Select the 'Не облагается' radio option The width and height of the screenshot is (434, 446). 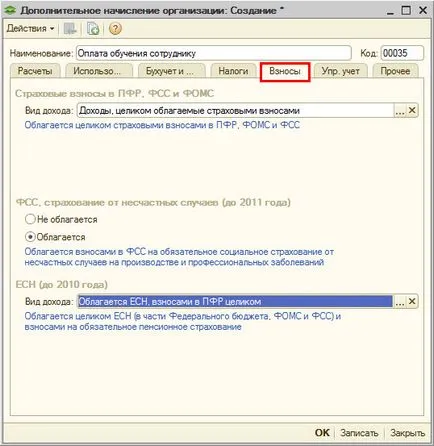30,219
